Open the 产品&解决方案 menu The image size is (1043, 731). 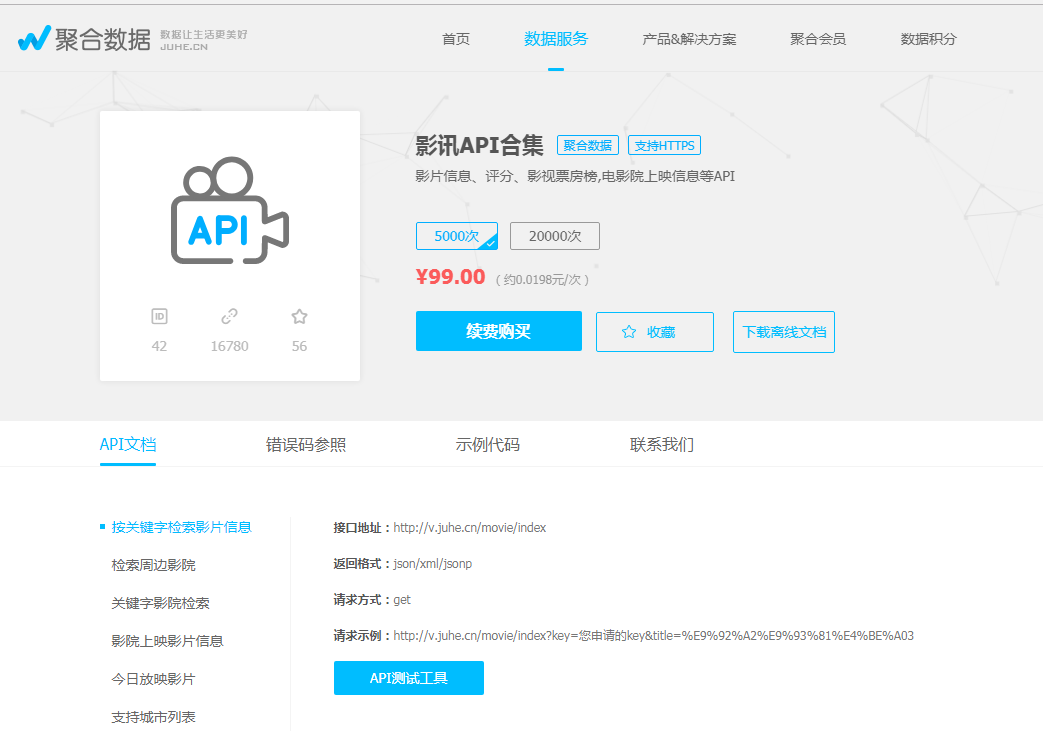tap(689, 39)
